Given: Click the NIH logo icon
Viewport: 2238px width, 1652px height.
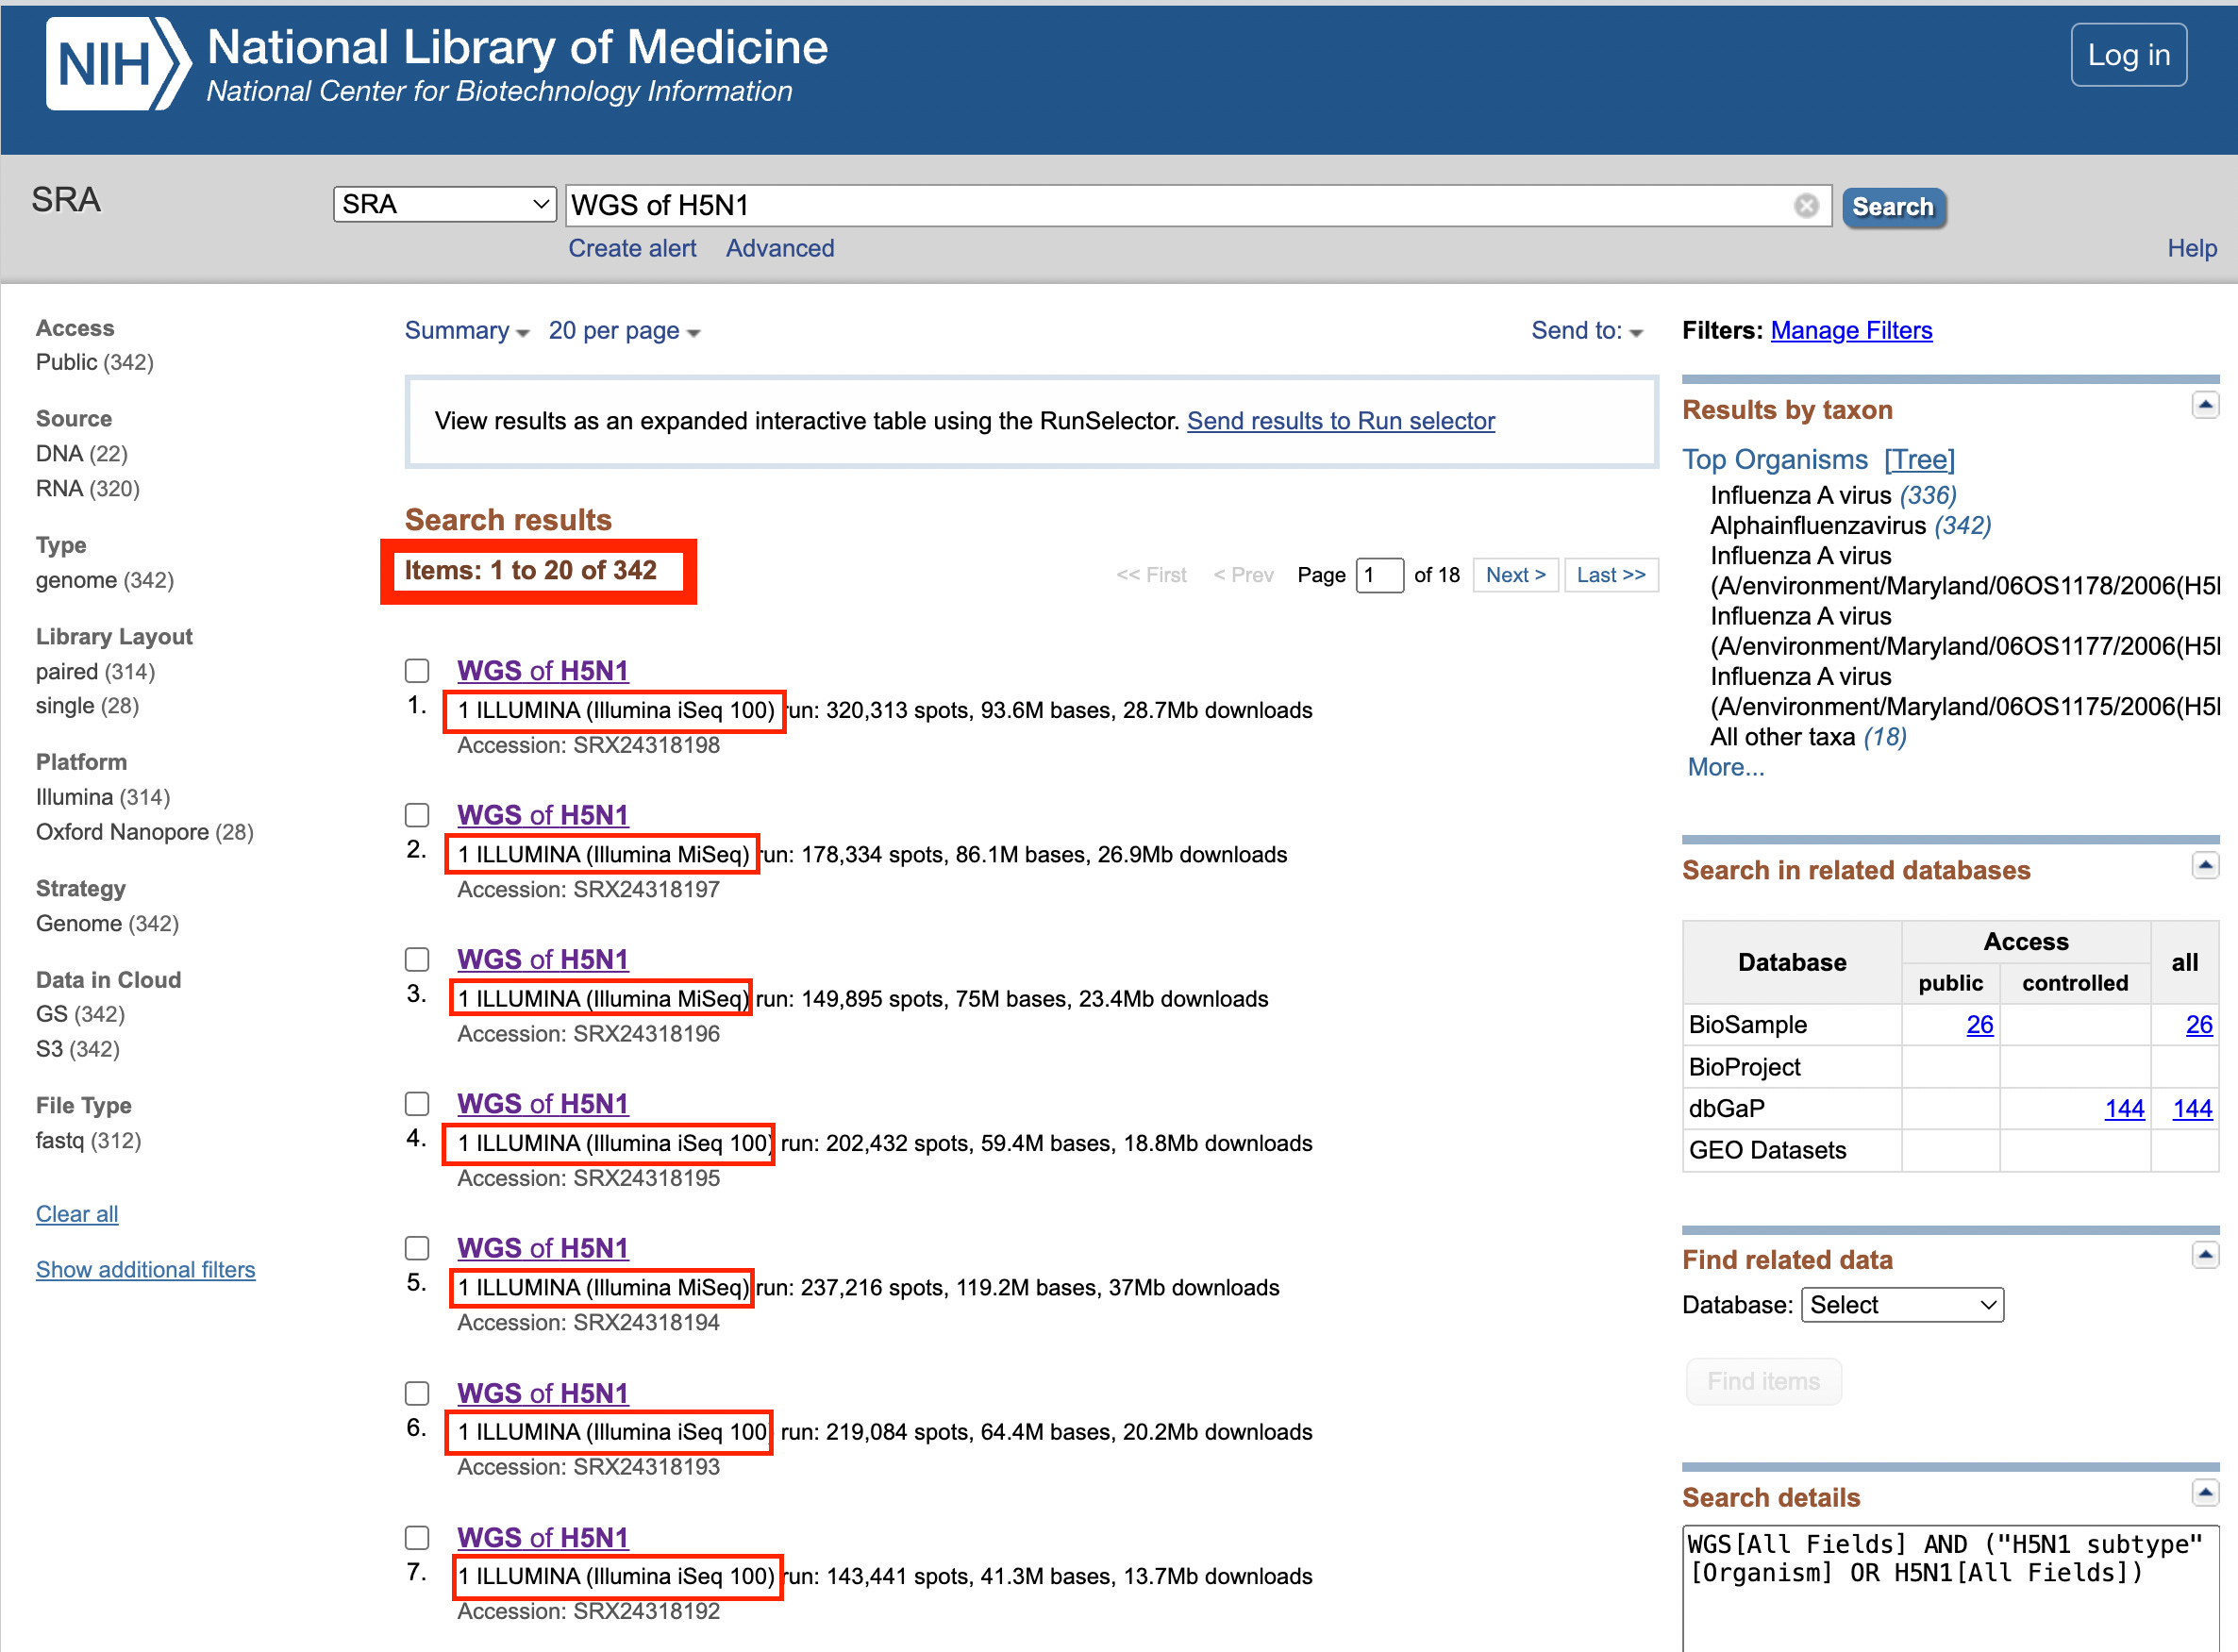Looking at the screenshot, I should tap(117, 64).
